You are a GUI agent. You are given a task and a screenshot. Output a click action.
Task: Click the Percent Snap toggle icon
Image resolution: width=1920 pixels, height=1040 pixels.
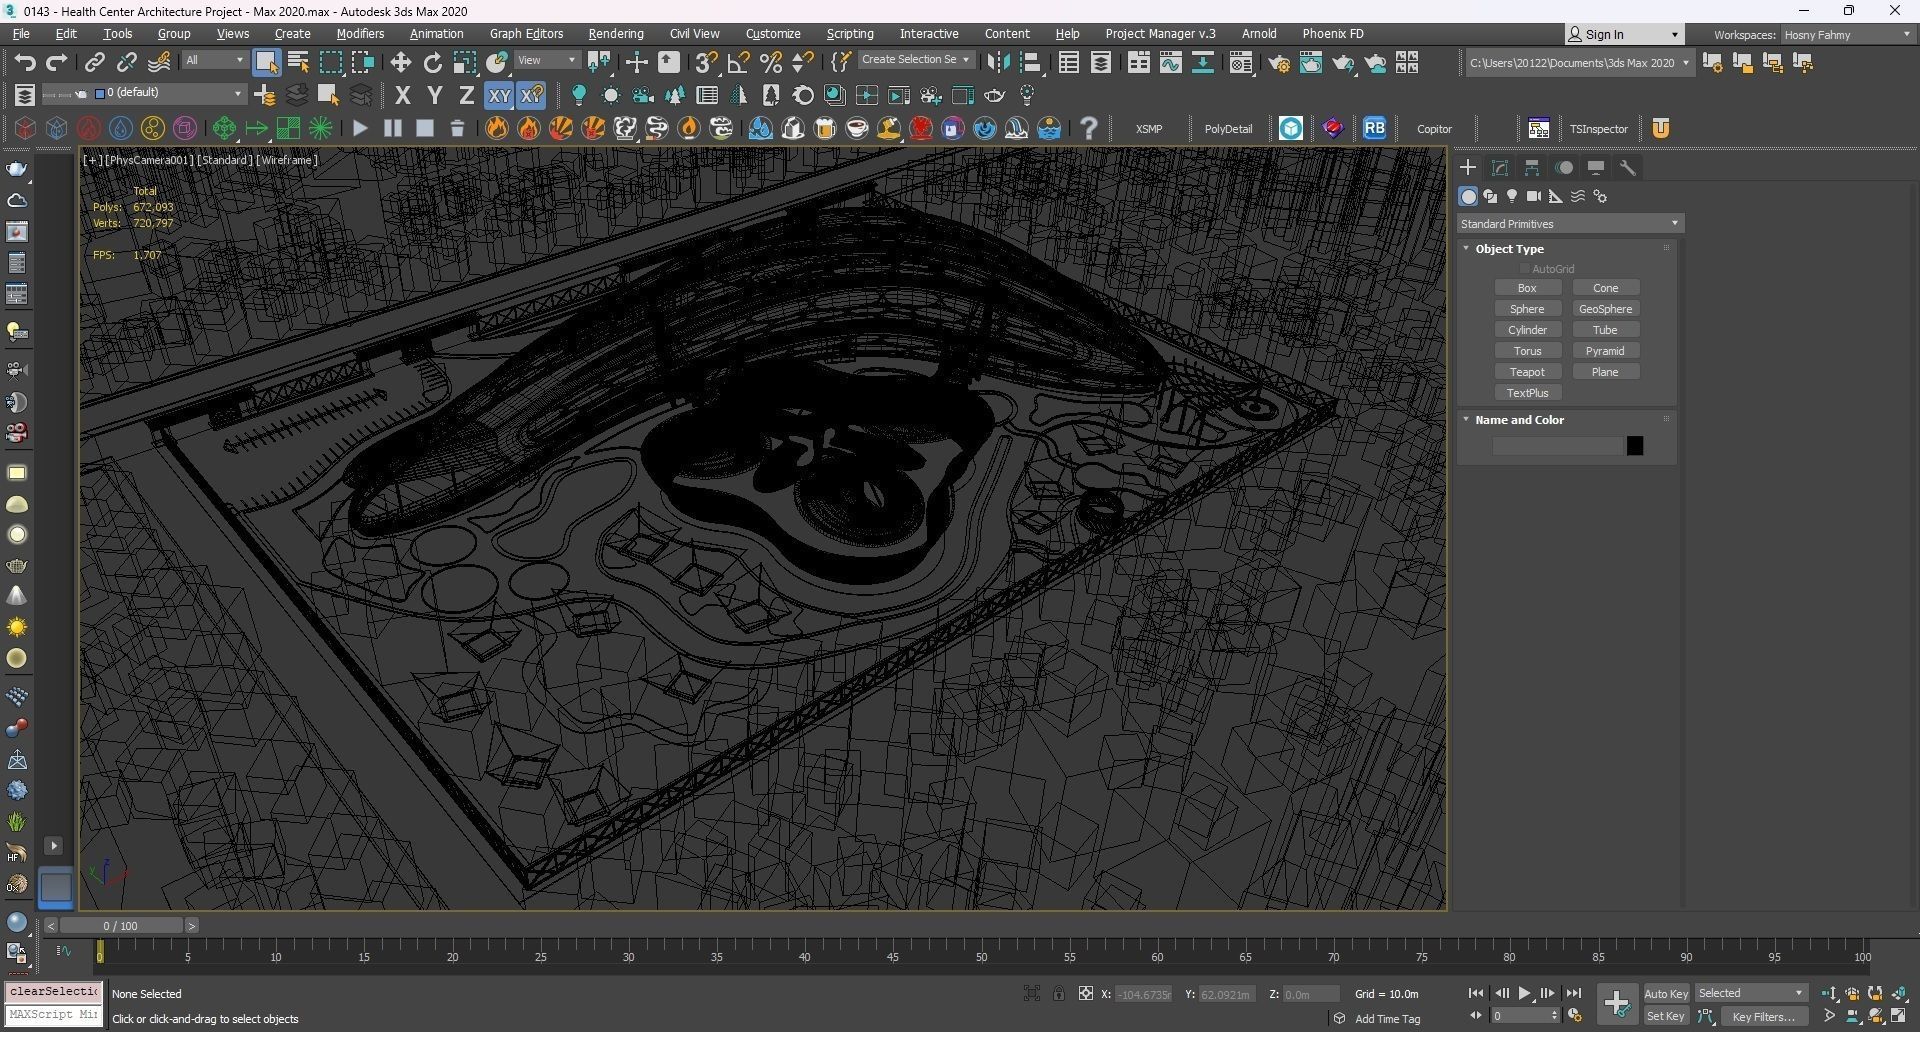click(770, 63)
